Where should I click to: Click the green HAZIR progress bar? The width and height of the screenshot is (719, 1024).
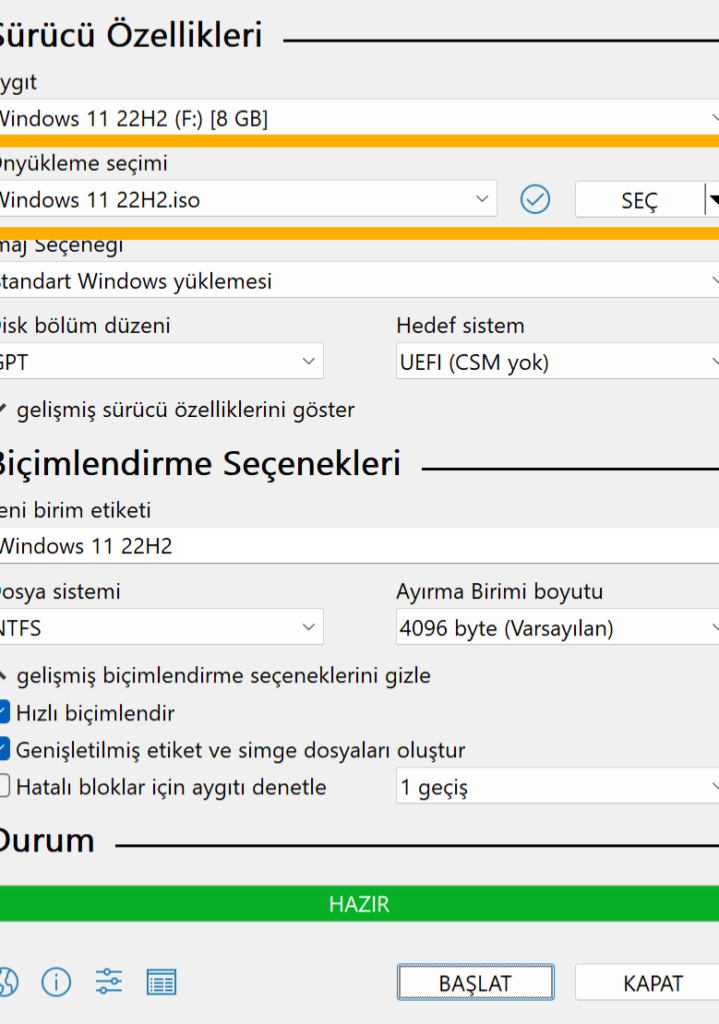tap(359, 904)
